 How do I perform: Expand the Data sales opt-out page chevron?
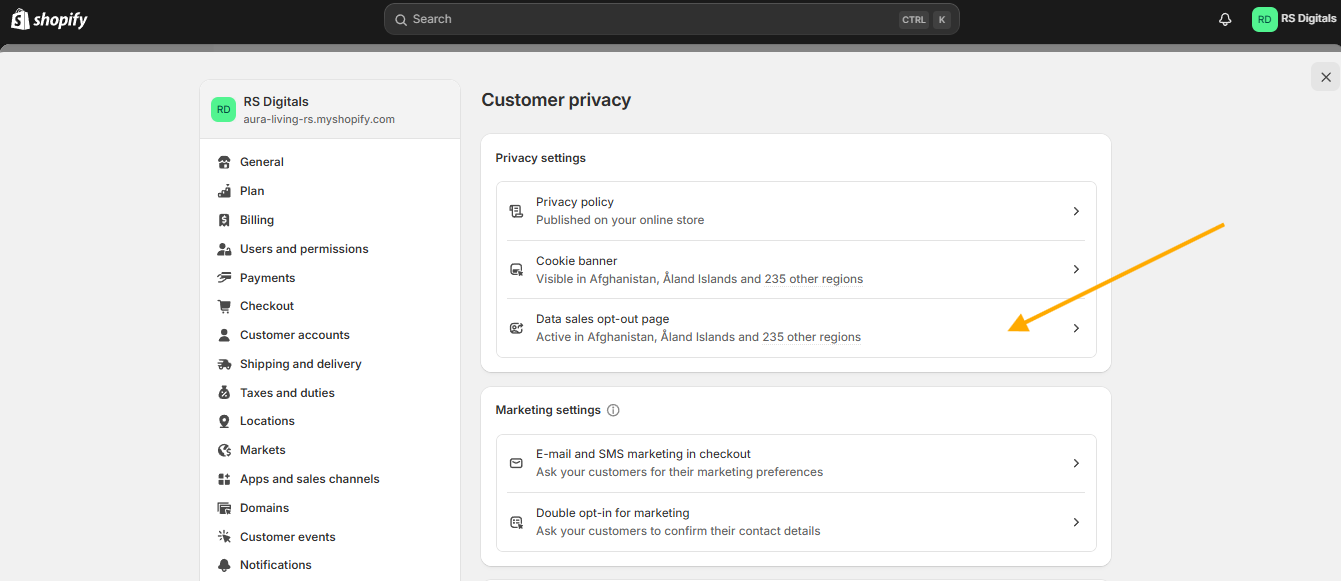click(1076, 328)
